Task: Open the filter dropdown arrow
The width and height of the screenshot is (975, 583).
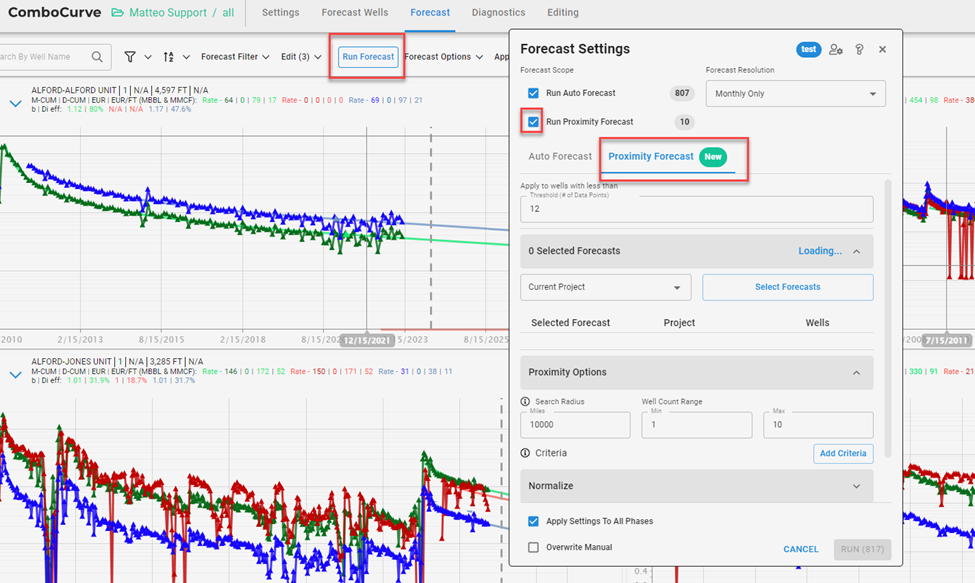Action: pyautogui.click(x=148, y=57)
